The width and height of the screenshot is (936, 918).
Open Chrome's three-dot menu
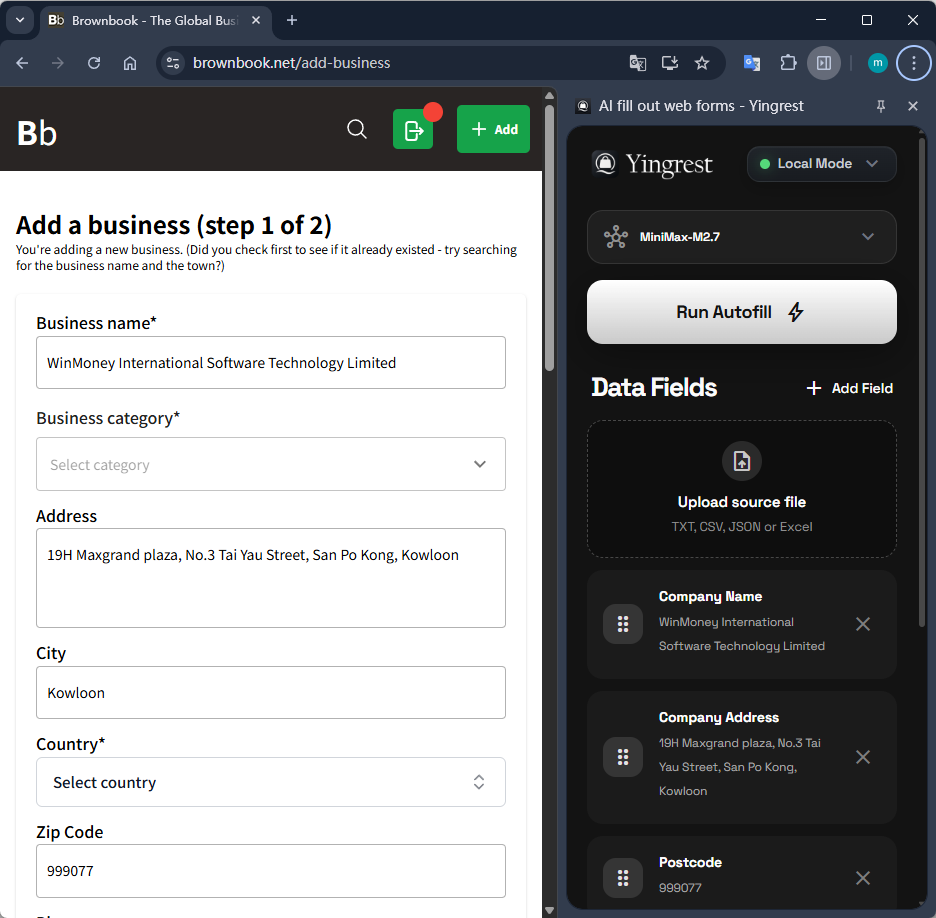[913, 62]
